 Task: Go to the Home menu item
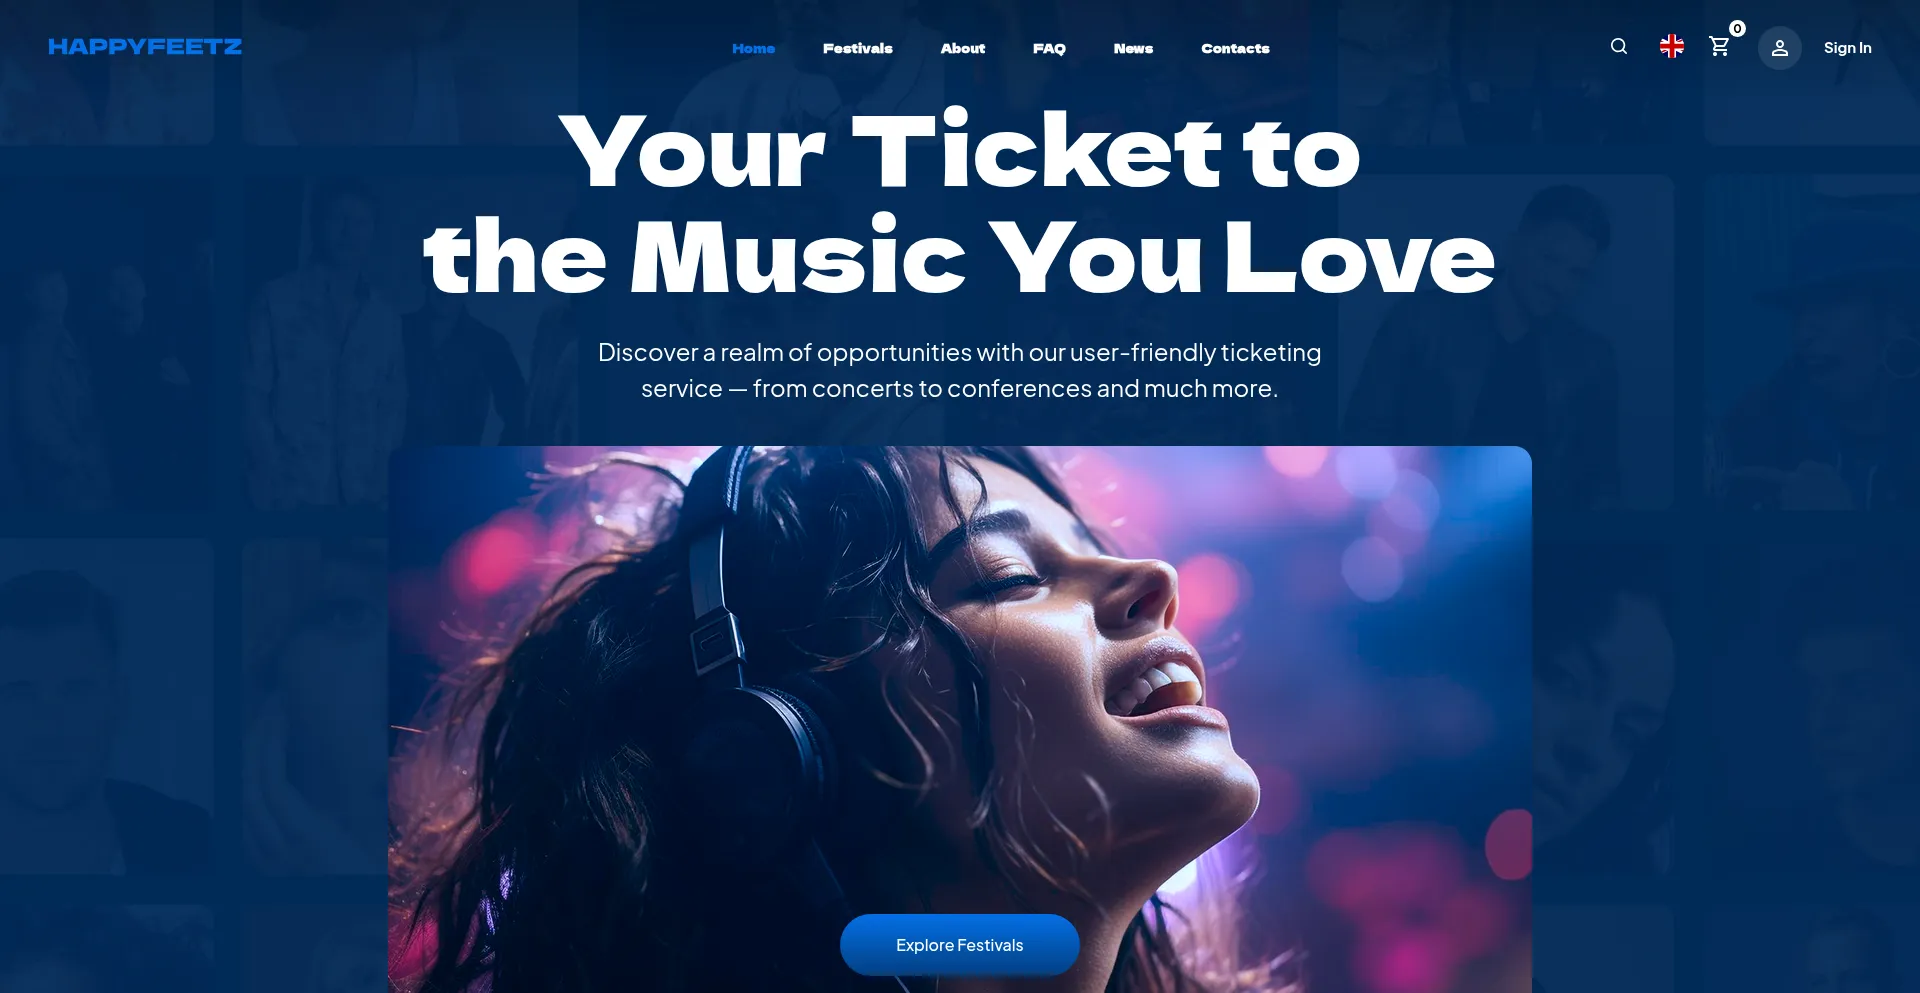tap(753, 48)
